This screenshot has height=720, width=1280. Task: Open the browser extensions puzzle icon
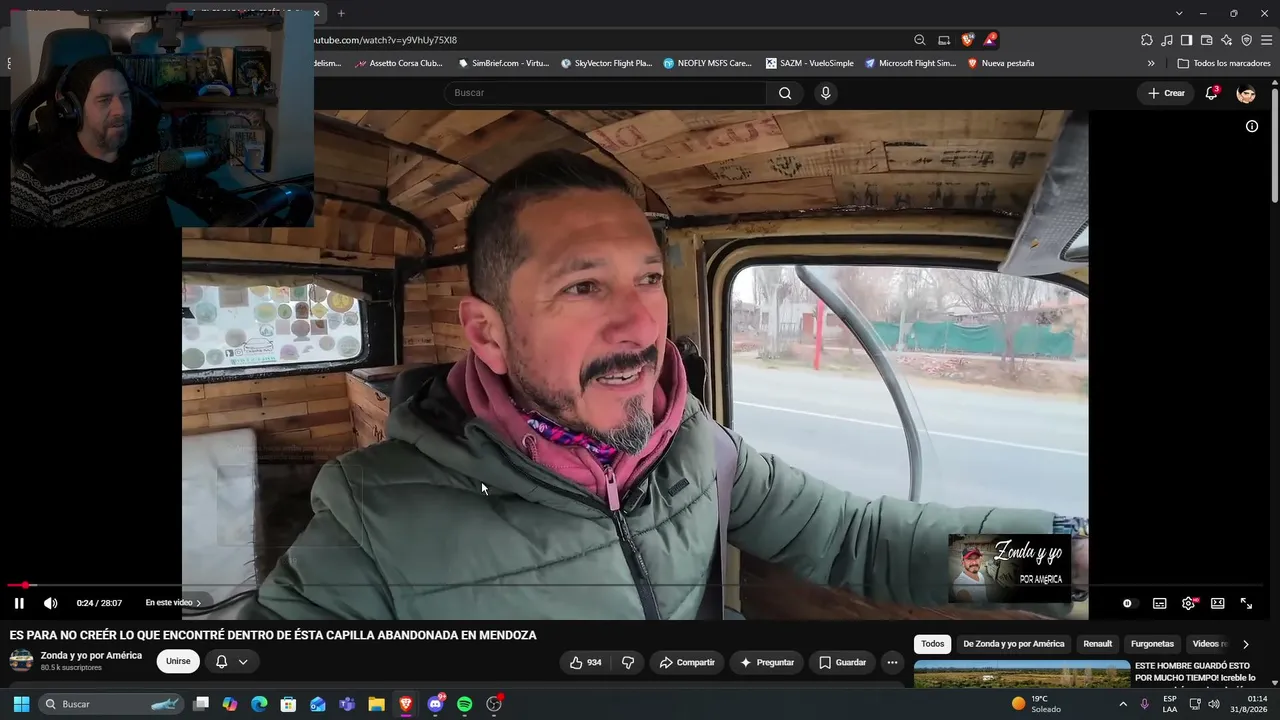[1147, 40]
